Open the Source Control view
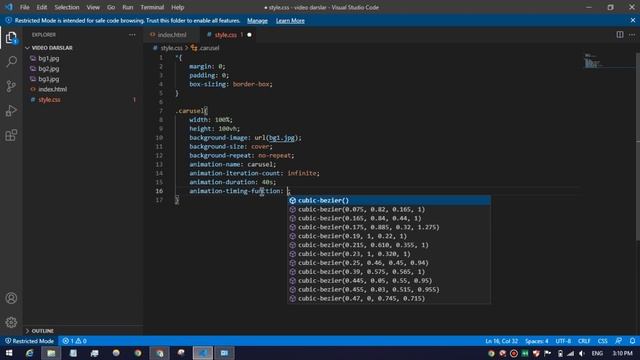The image size is (640, 360). pyautogui.click(x=11, y=86)
